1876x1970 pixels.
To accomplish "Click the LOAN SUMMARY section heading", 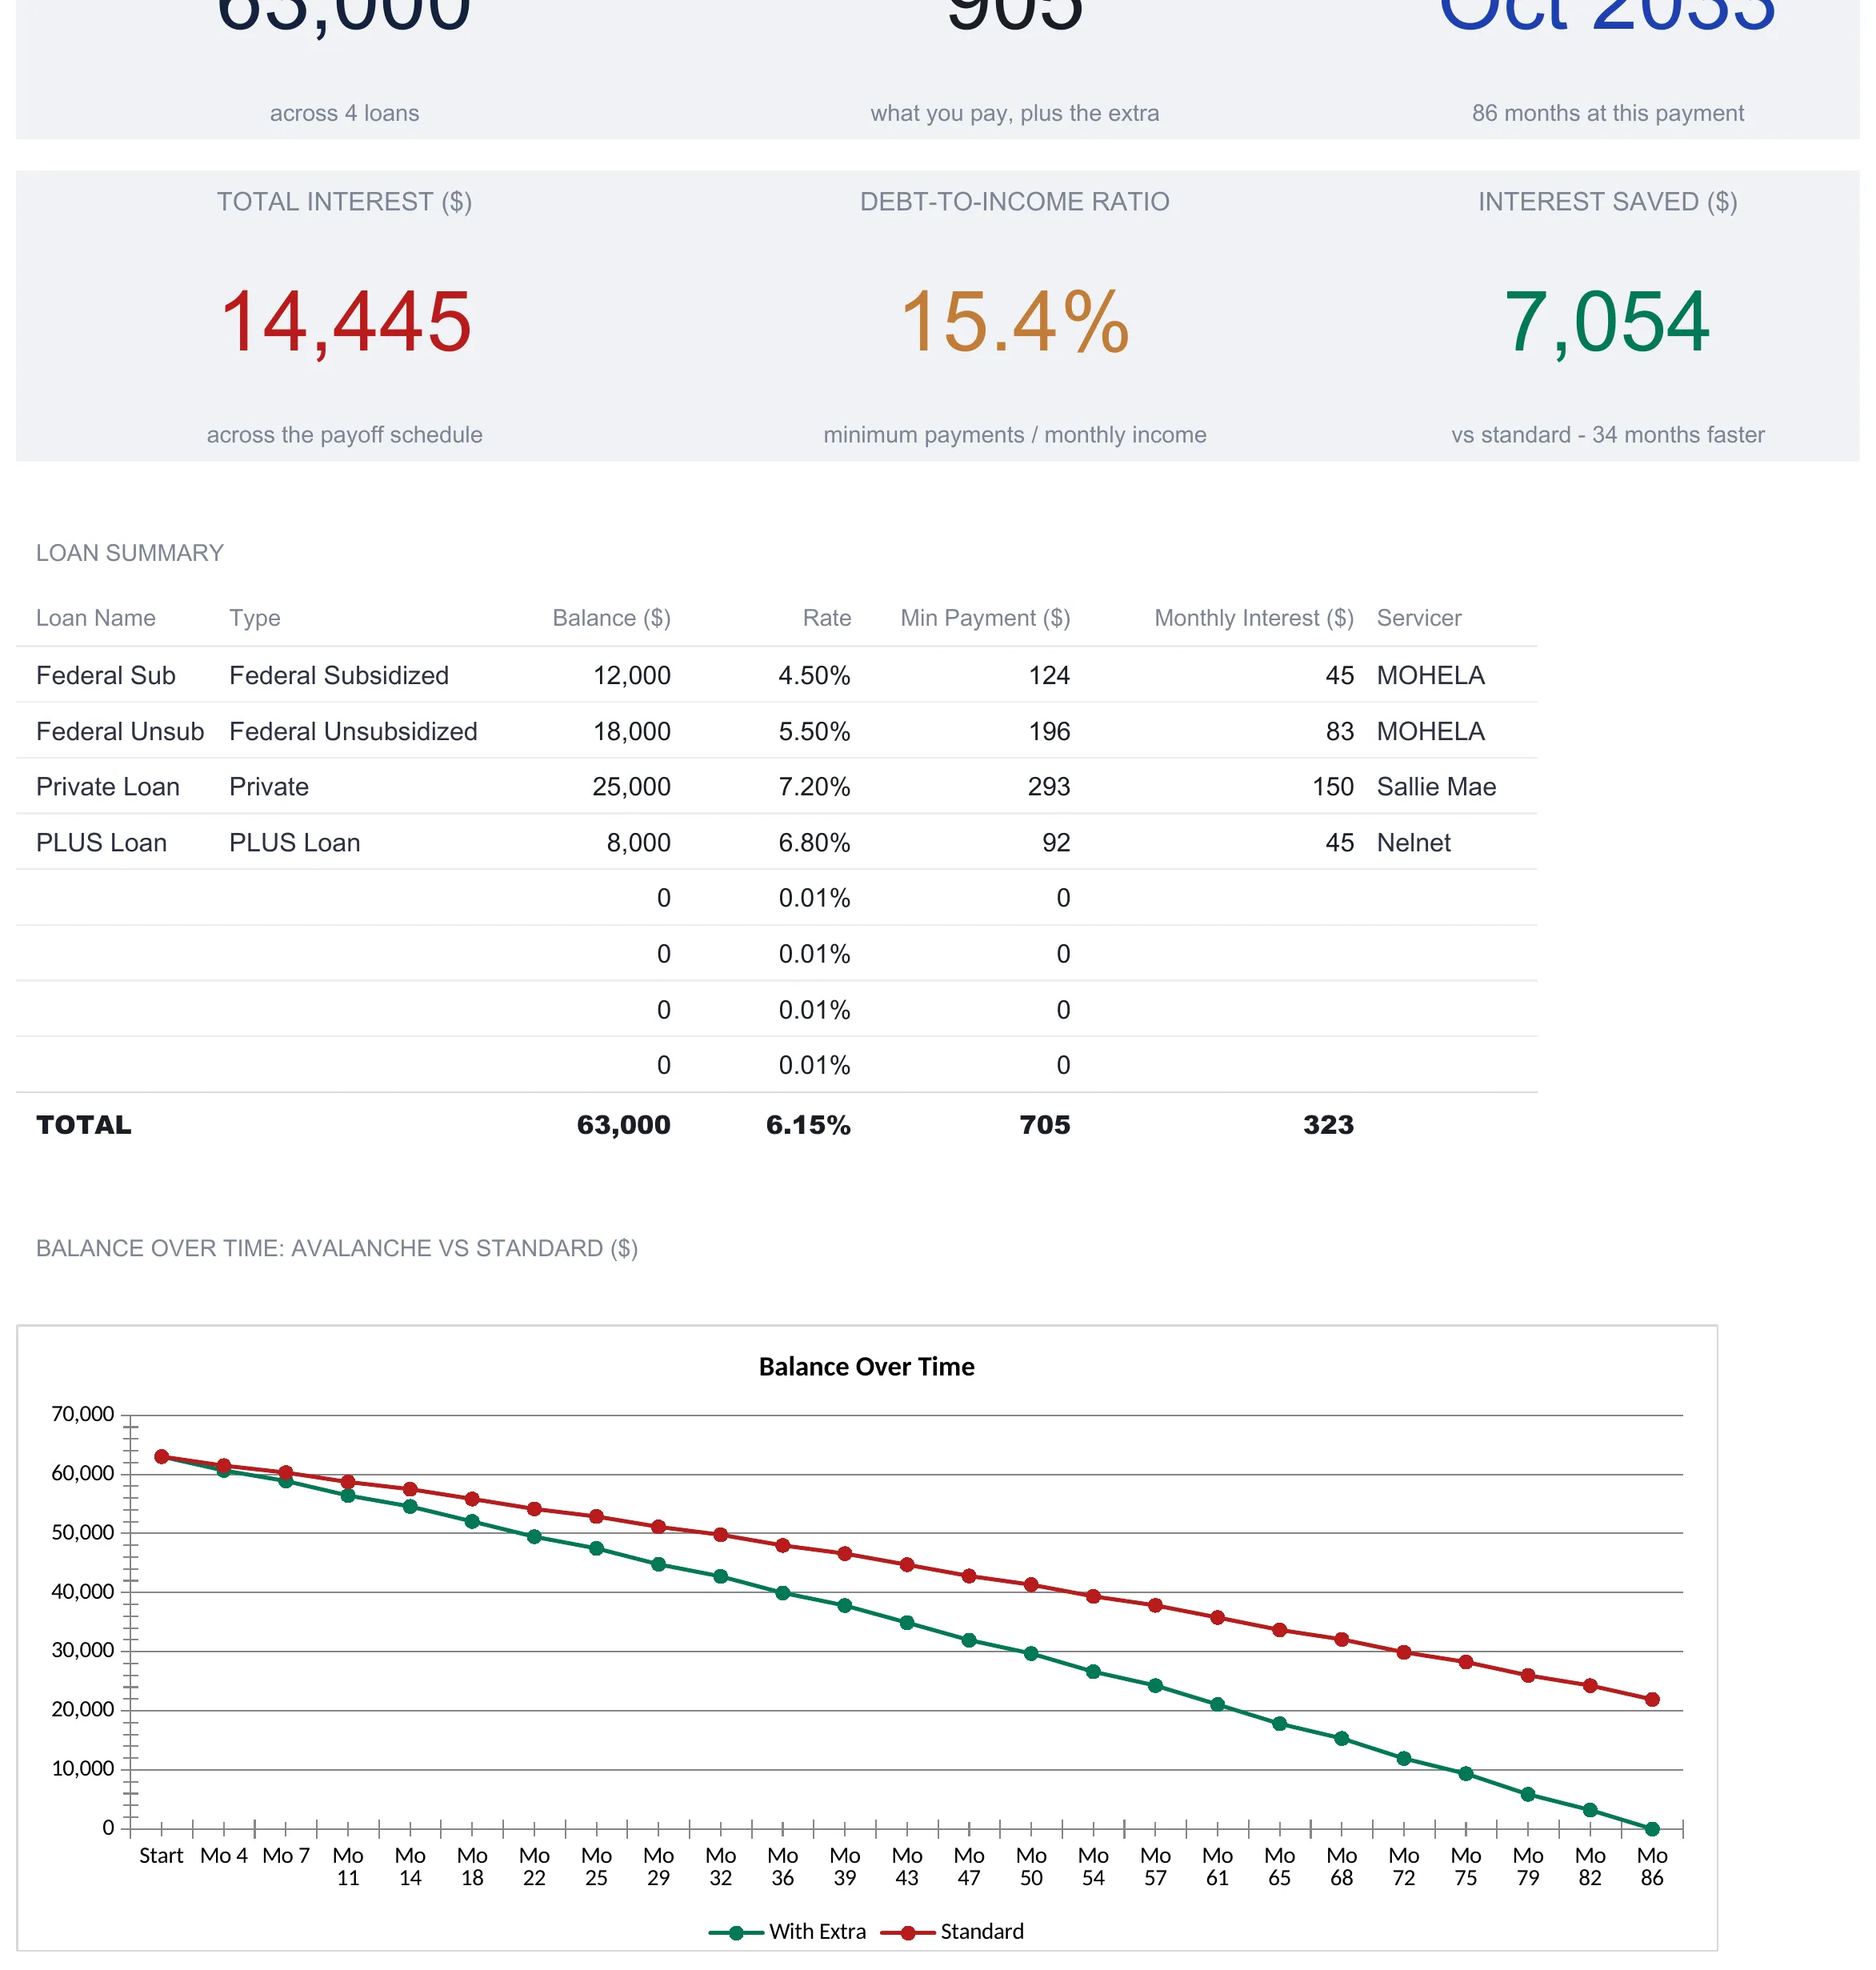I will [130, 553].
